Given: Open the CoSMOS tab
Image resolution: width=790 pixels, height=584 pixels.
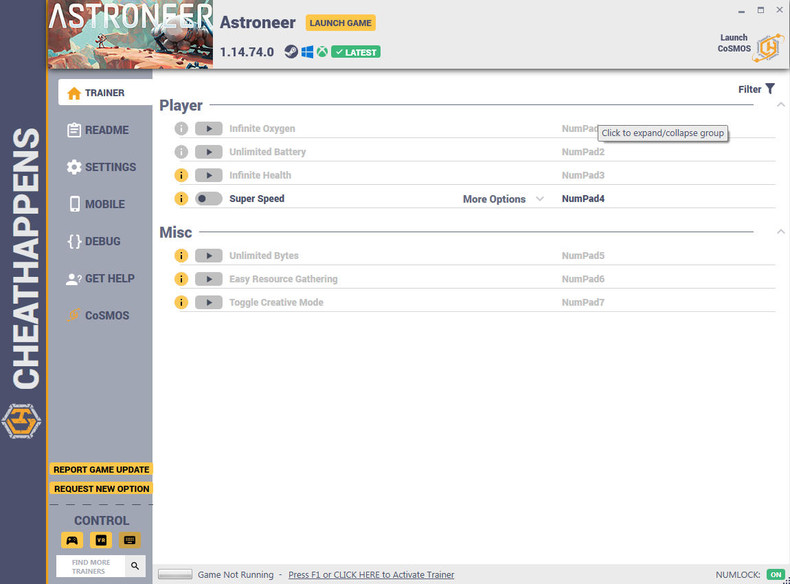Looking at the screenshot, I should (98, 315).
